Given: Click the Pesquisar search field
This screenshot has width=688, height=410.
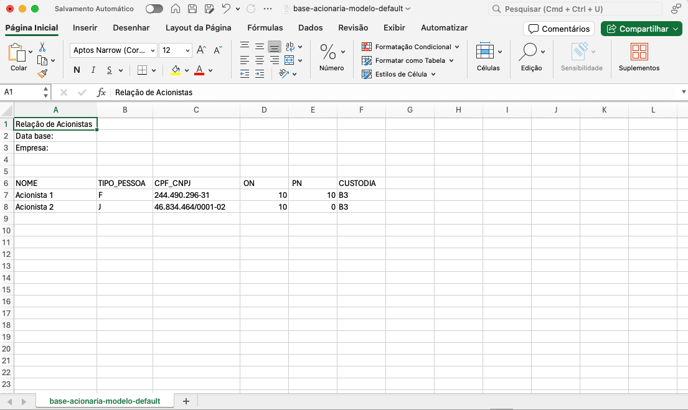Looking at the screenshot, I should [575, 9].
